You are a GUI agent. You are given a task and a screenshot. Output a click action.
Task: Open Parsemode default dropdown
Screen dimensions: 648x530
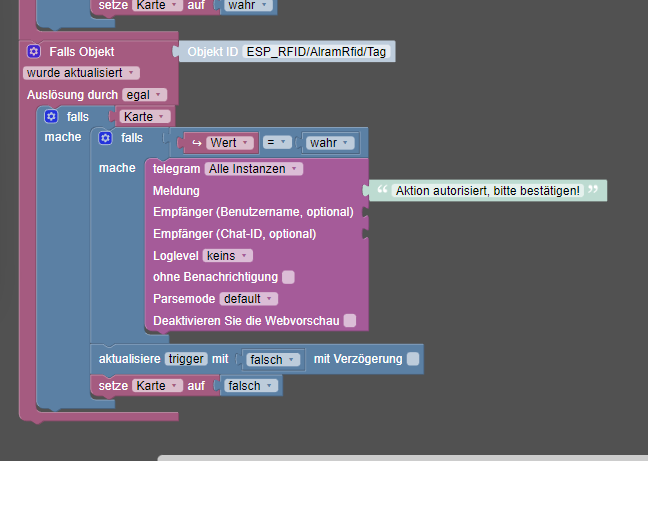249,299
